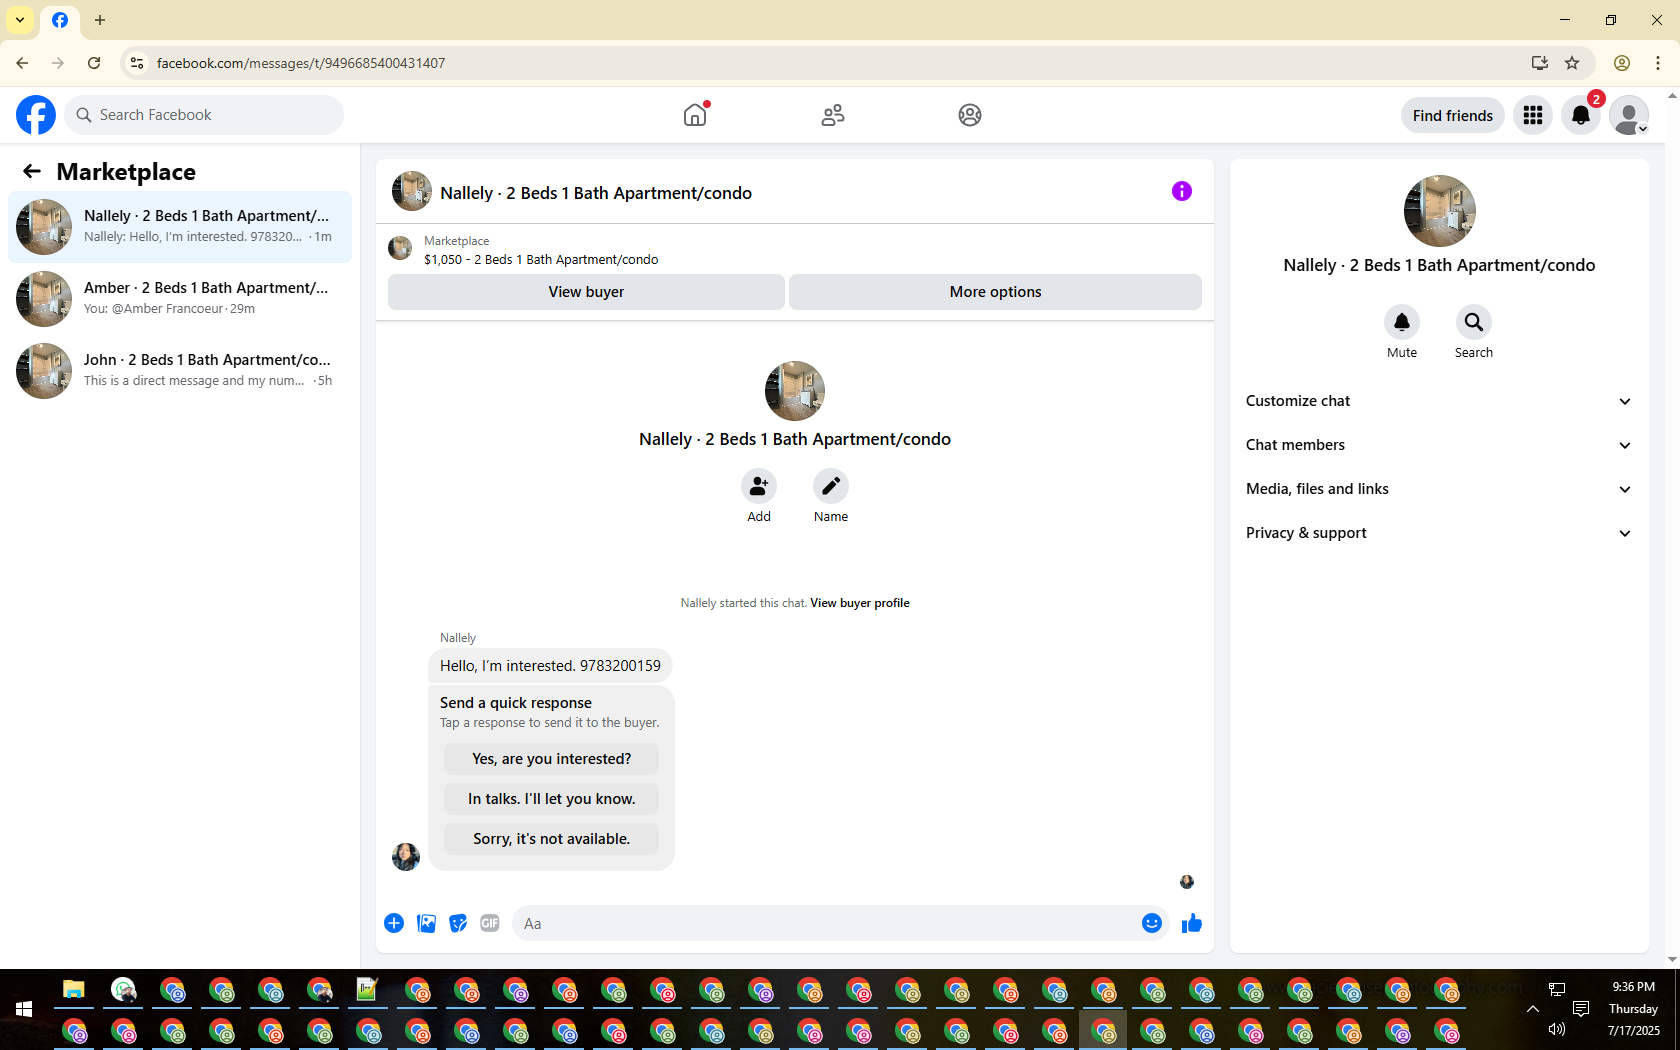Expand Privacy & support section
Image resolution: width=1680 pixels, height=1050 pixels.
coord(1439,533)
